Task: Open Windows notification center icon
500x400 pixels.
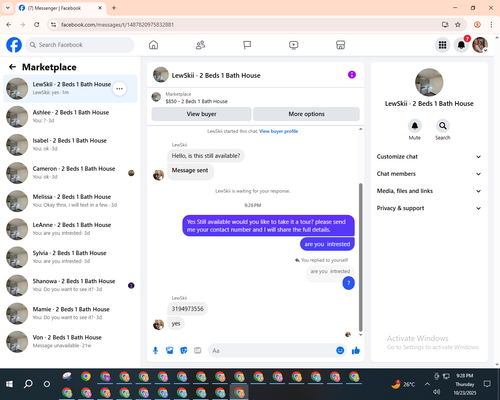Action: click(x=487, y=384)
